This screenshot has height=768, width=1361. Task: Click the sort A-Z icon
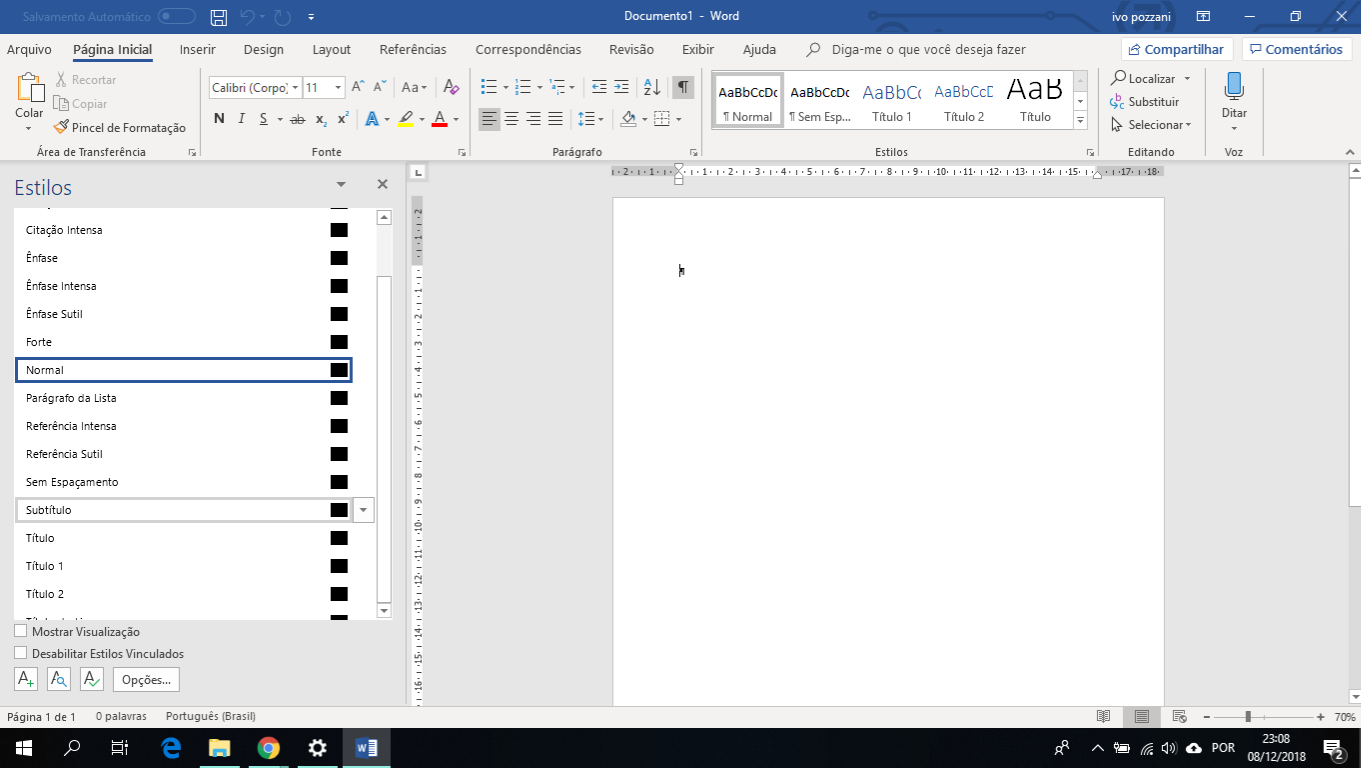point(651,87)
